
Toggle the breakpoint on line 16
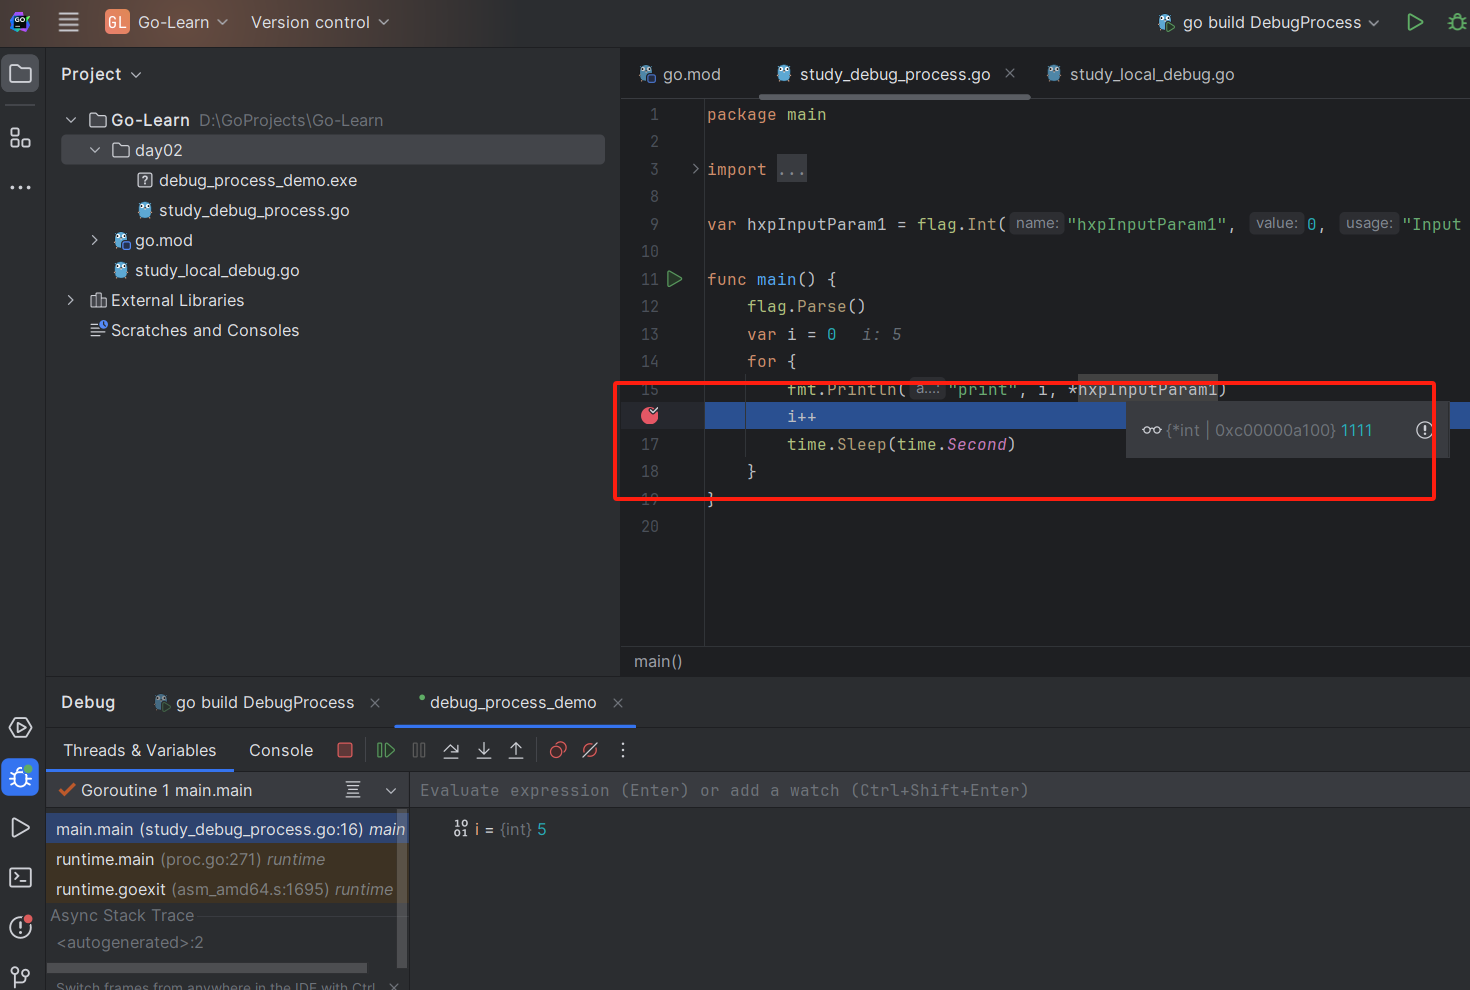tap(650, 415)
